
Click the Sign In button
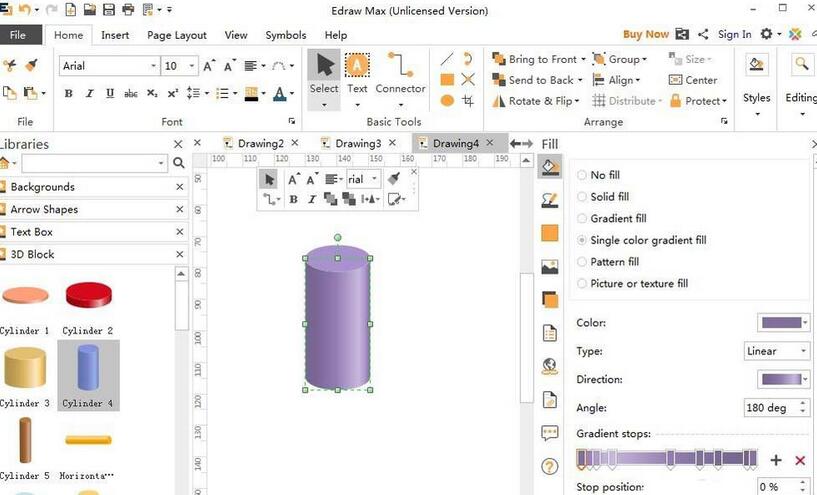tap(734, 34)
